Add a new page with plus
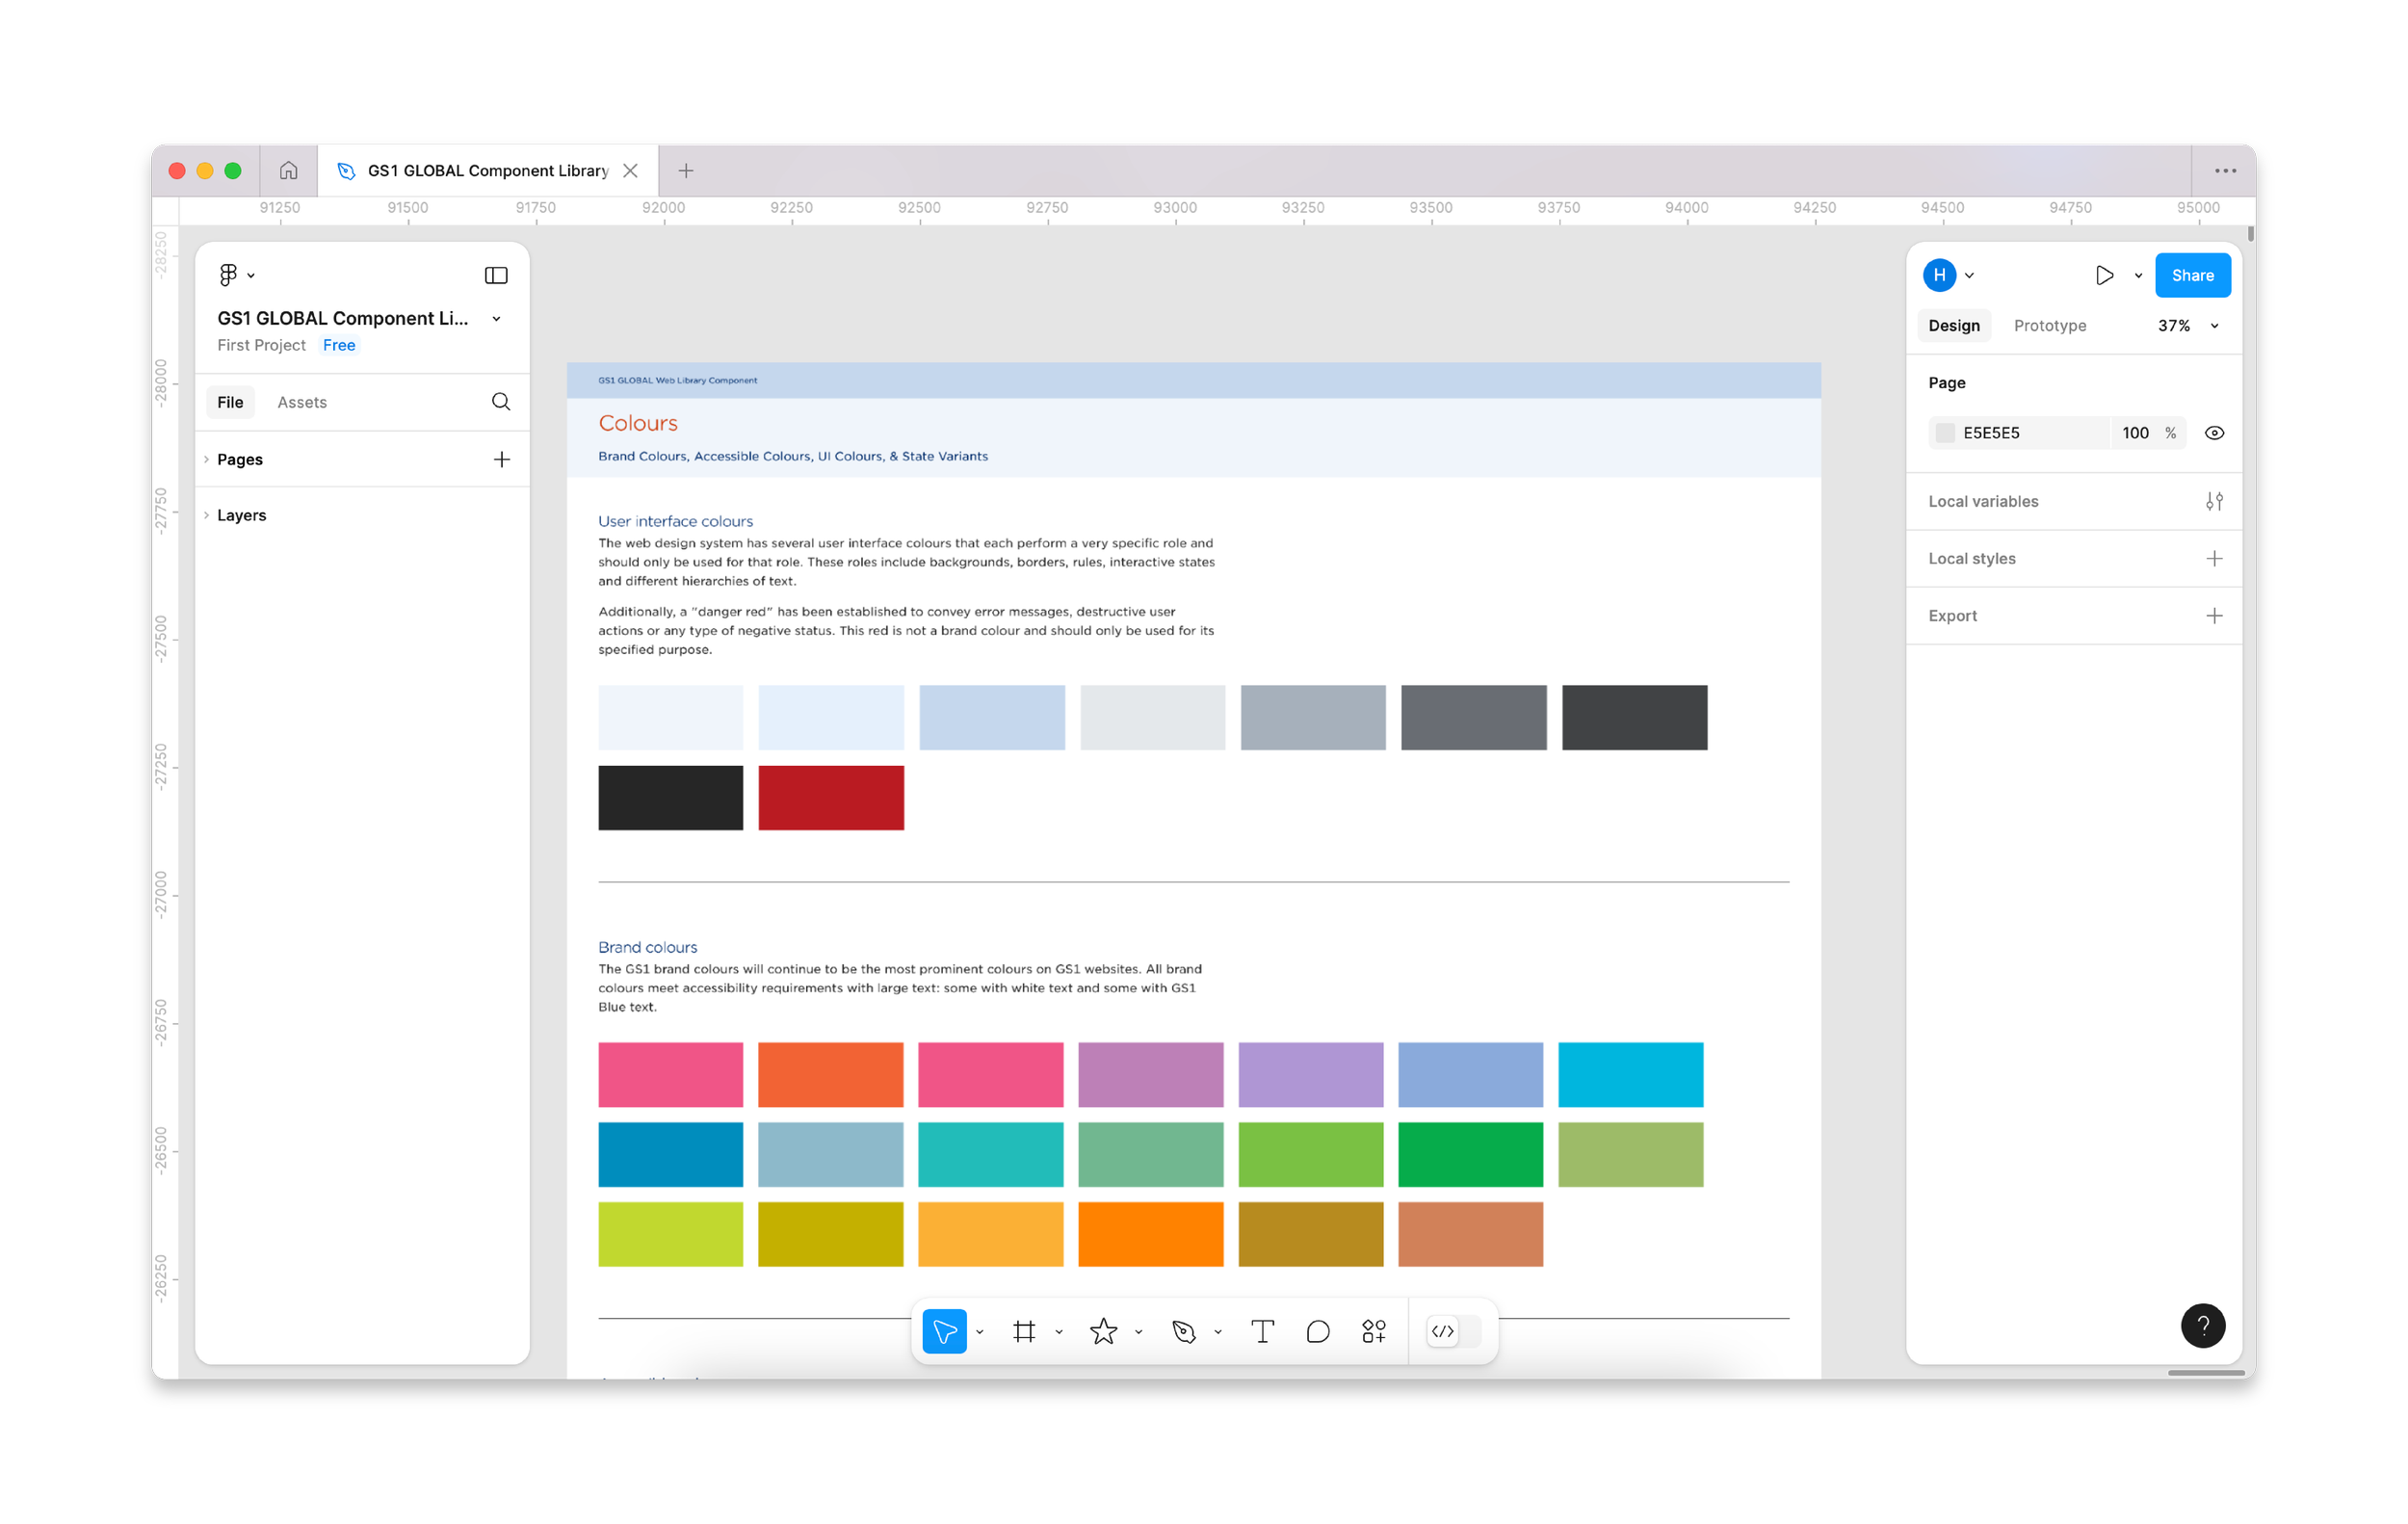Image resolution: width=2408 pixels, height=1524 pixels. [x=502, y=459]
